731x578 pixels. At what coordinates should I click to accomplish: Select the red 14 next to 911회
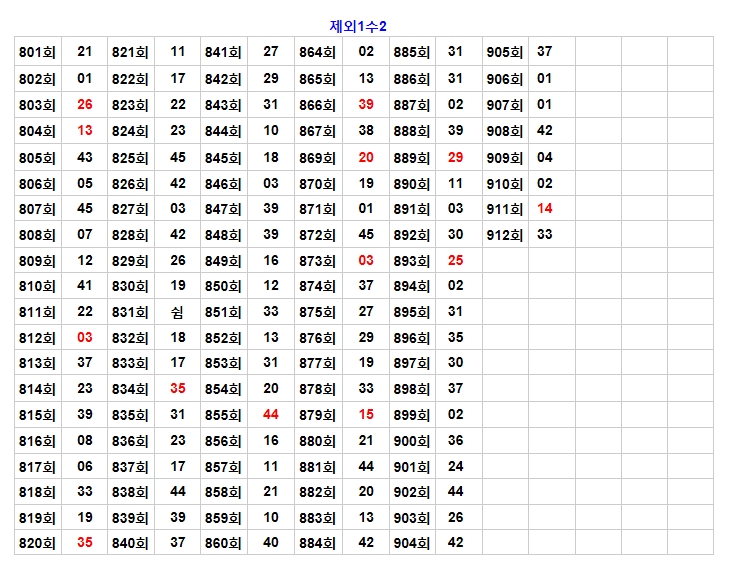click(x=545, y=209)
